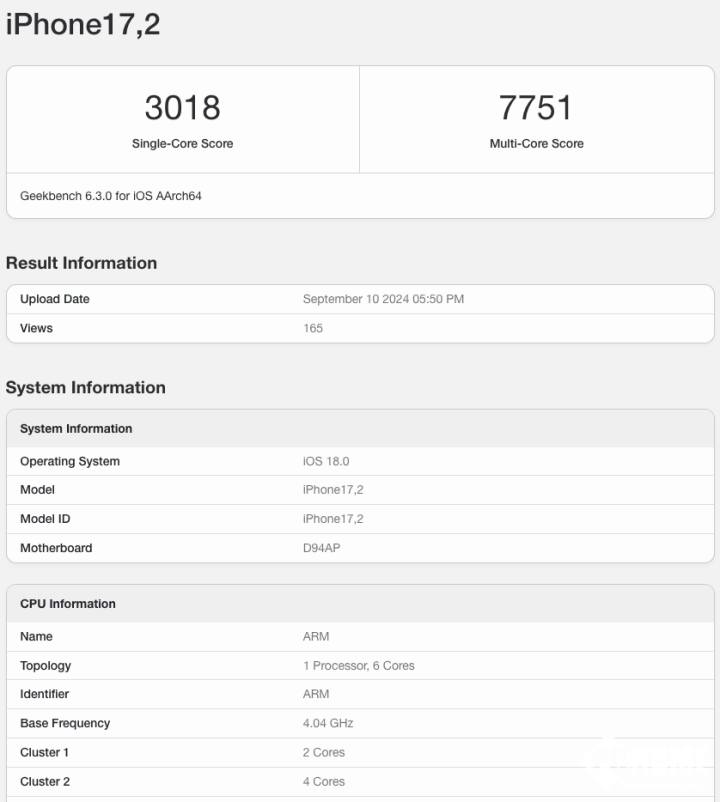720x802 pixels.
Task: Click the Topology label
Action: (46, 666)
